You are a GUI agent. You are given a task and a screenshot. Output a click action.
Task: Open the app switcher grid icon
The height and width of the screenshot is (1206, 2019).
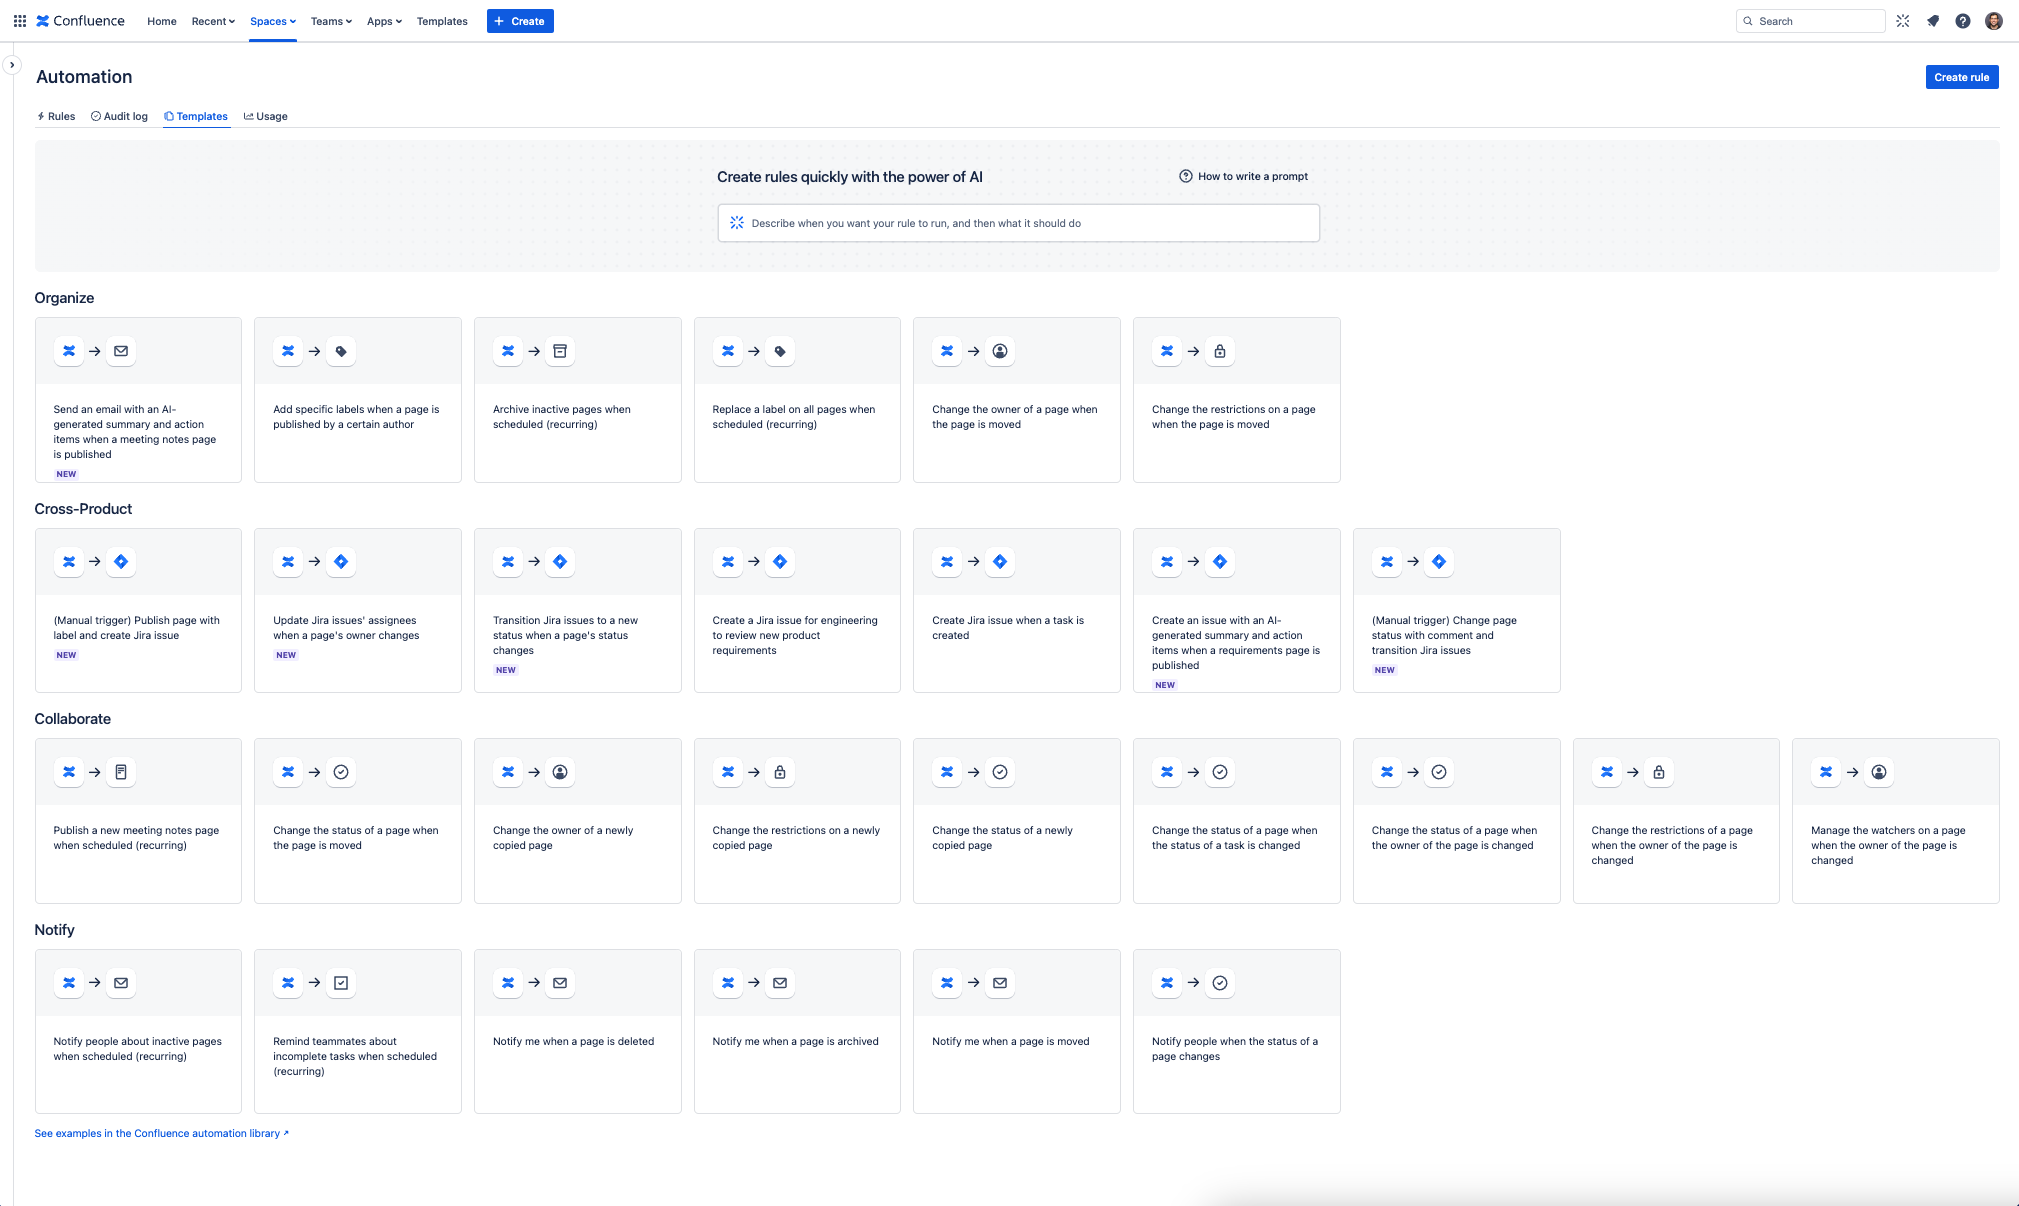click(20, 21)
